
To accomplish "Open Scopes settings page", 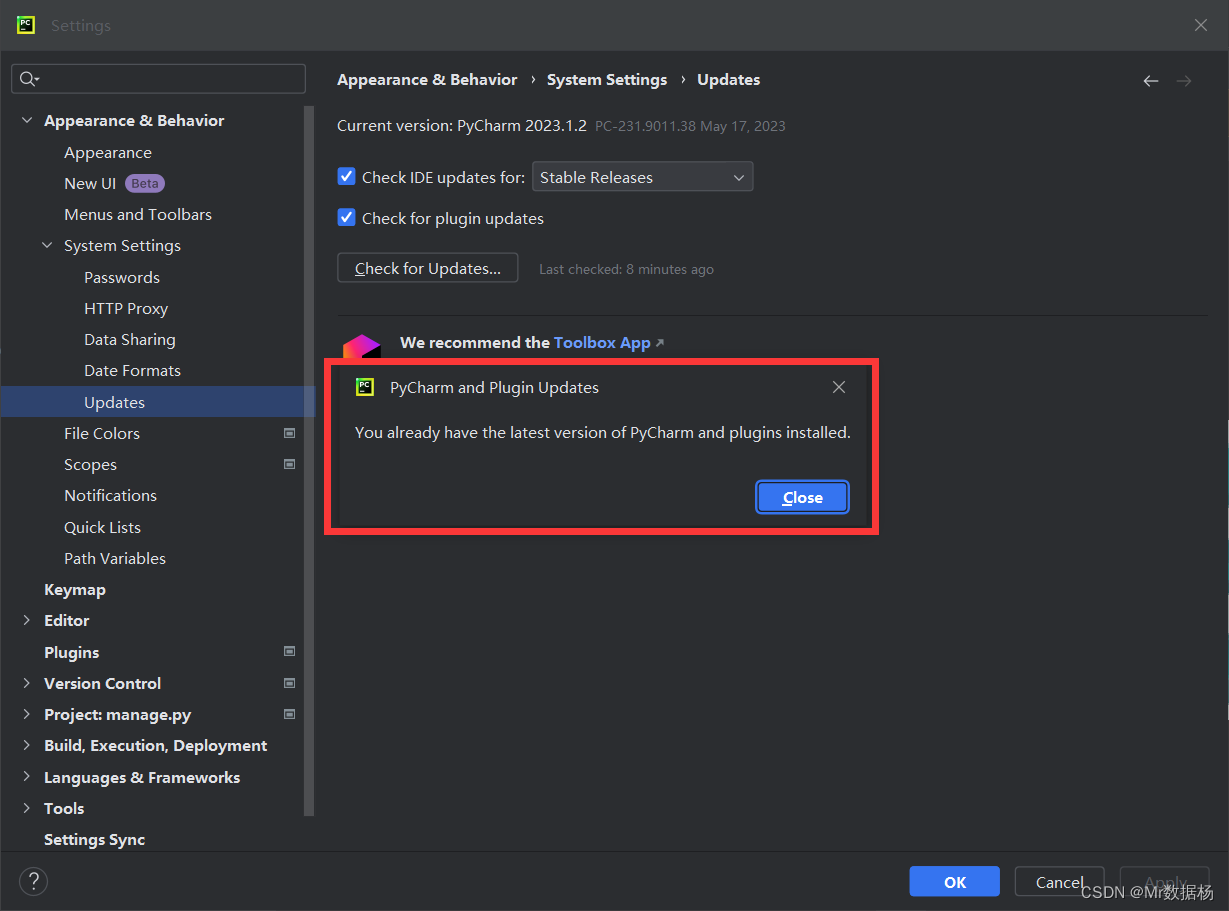I will coord(90,464).
